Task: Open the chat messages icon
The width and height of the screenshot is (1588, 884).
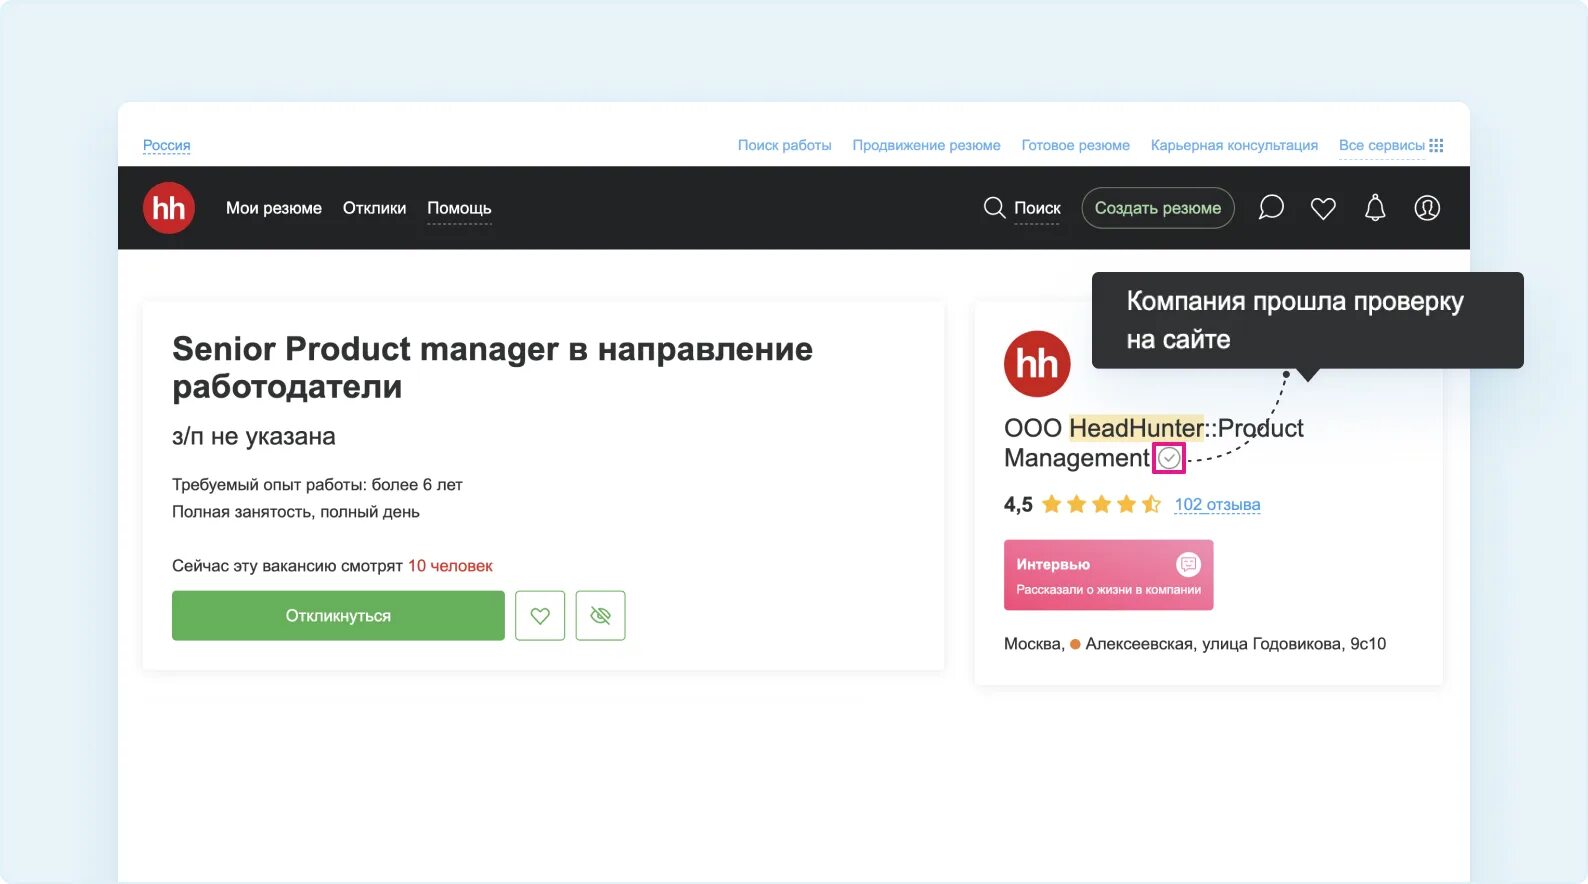Action: [x=1271, y=207]
